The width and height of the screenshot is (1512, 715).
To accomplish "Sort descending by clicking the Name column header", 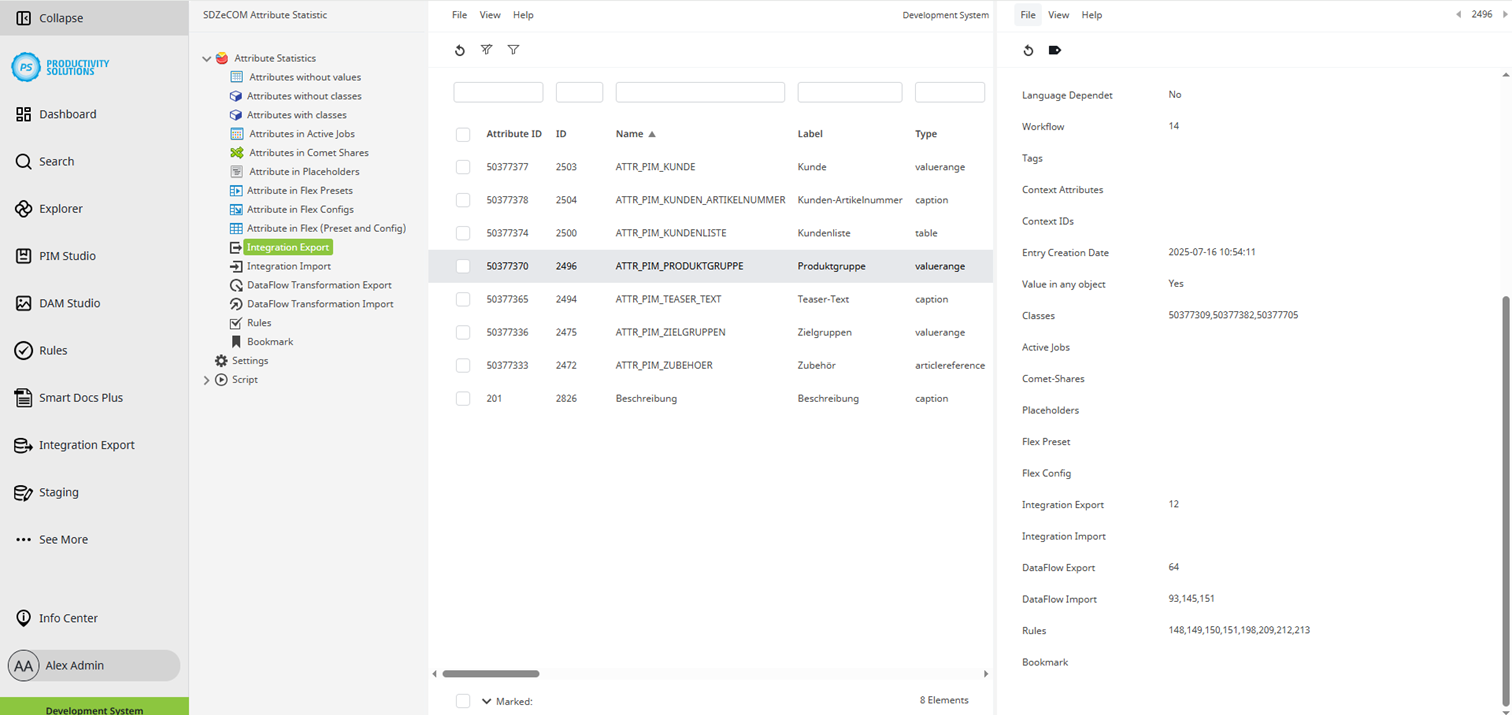I will coord(629,135).
